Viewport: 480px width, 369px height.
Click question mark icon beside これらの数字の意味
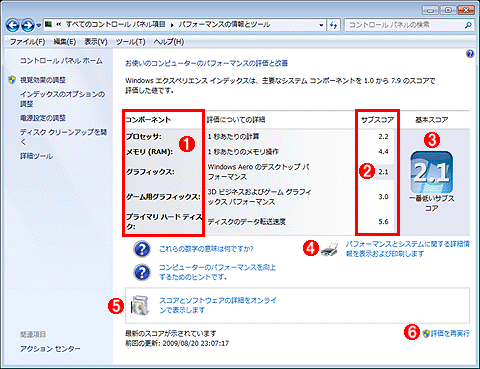(142, 249)
